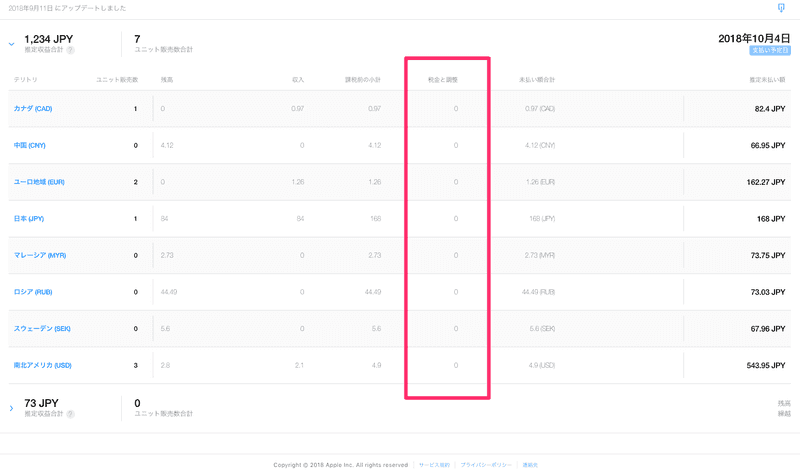Select the 67.96 JPY estimated payment value

[x=768, y=330]
